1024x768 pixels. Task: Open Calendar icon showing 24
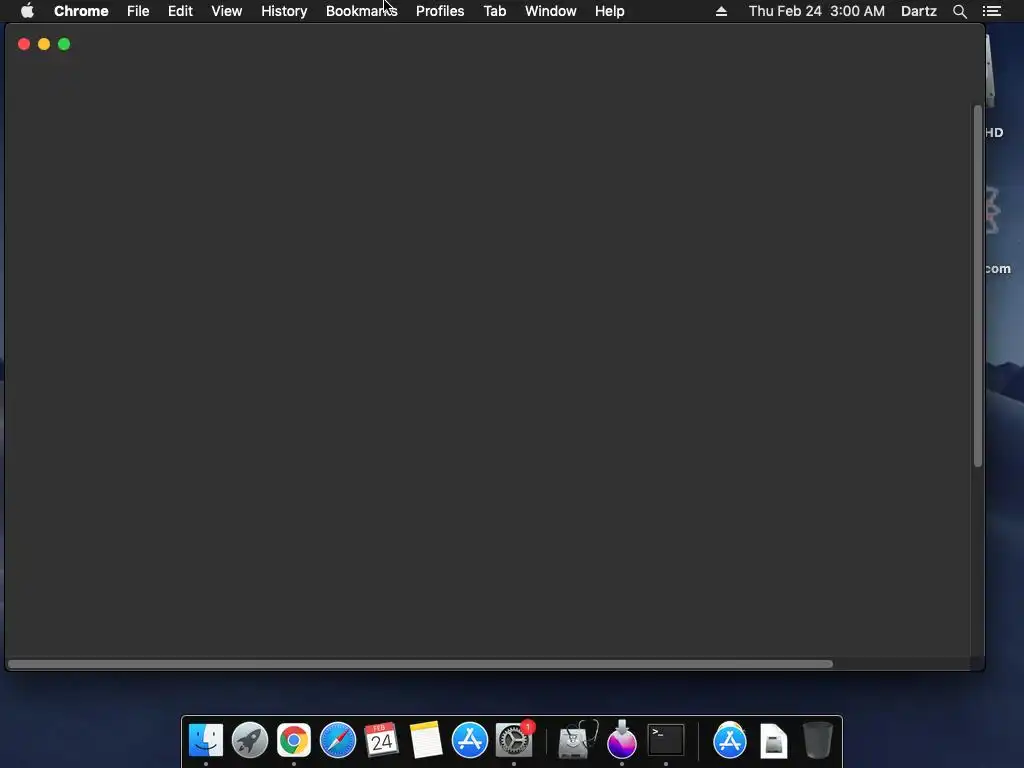click(x=381, y=740)
